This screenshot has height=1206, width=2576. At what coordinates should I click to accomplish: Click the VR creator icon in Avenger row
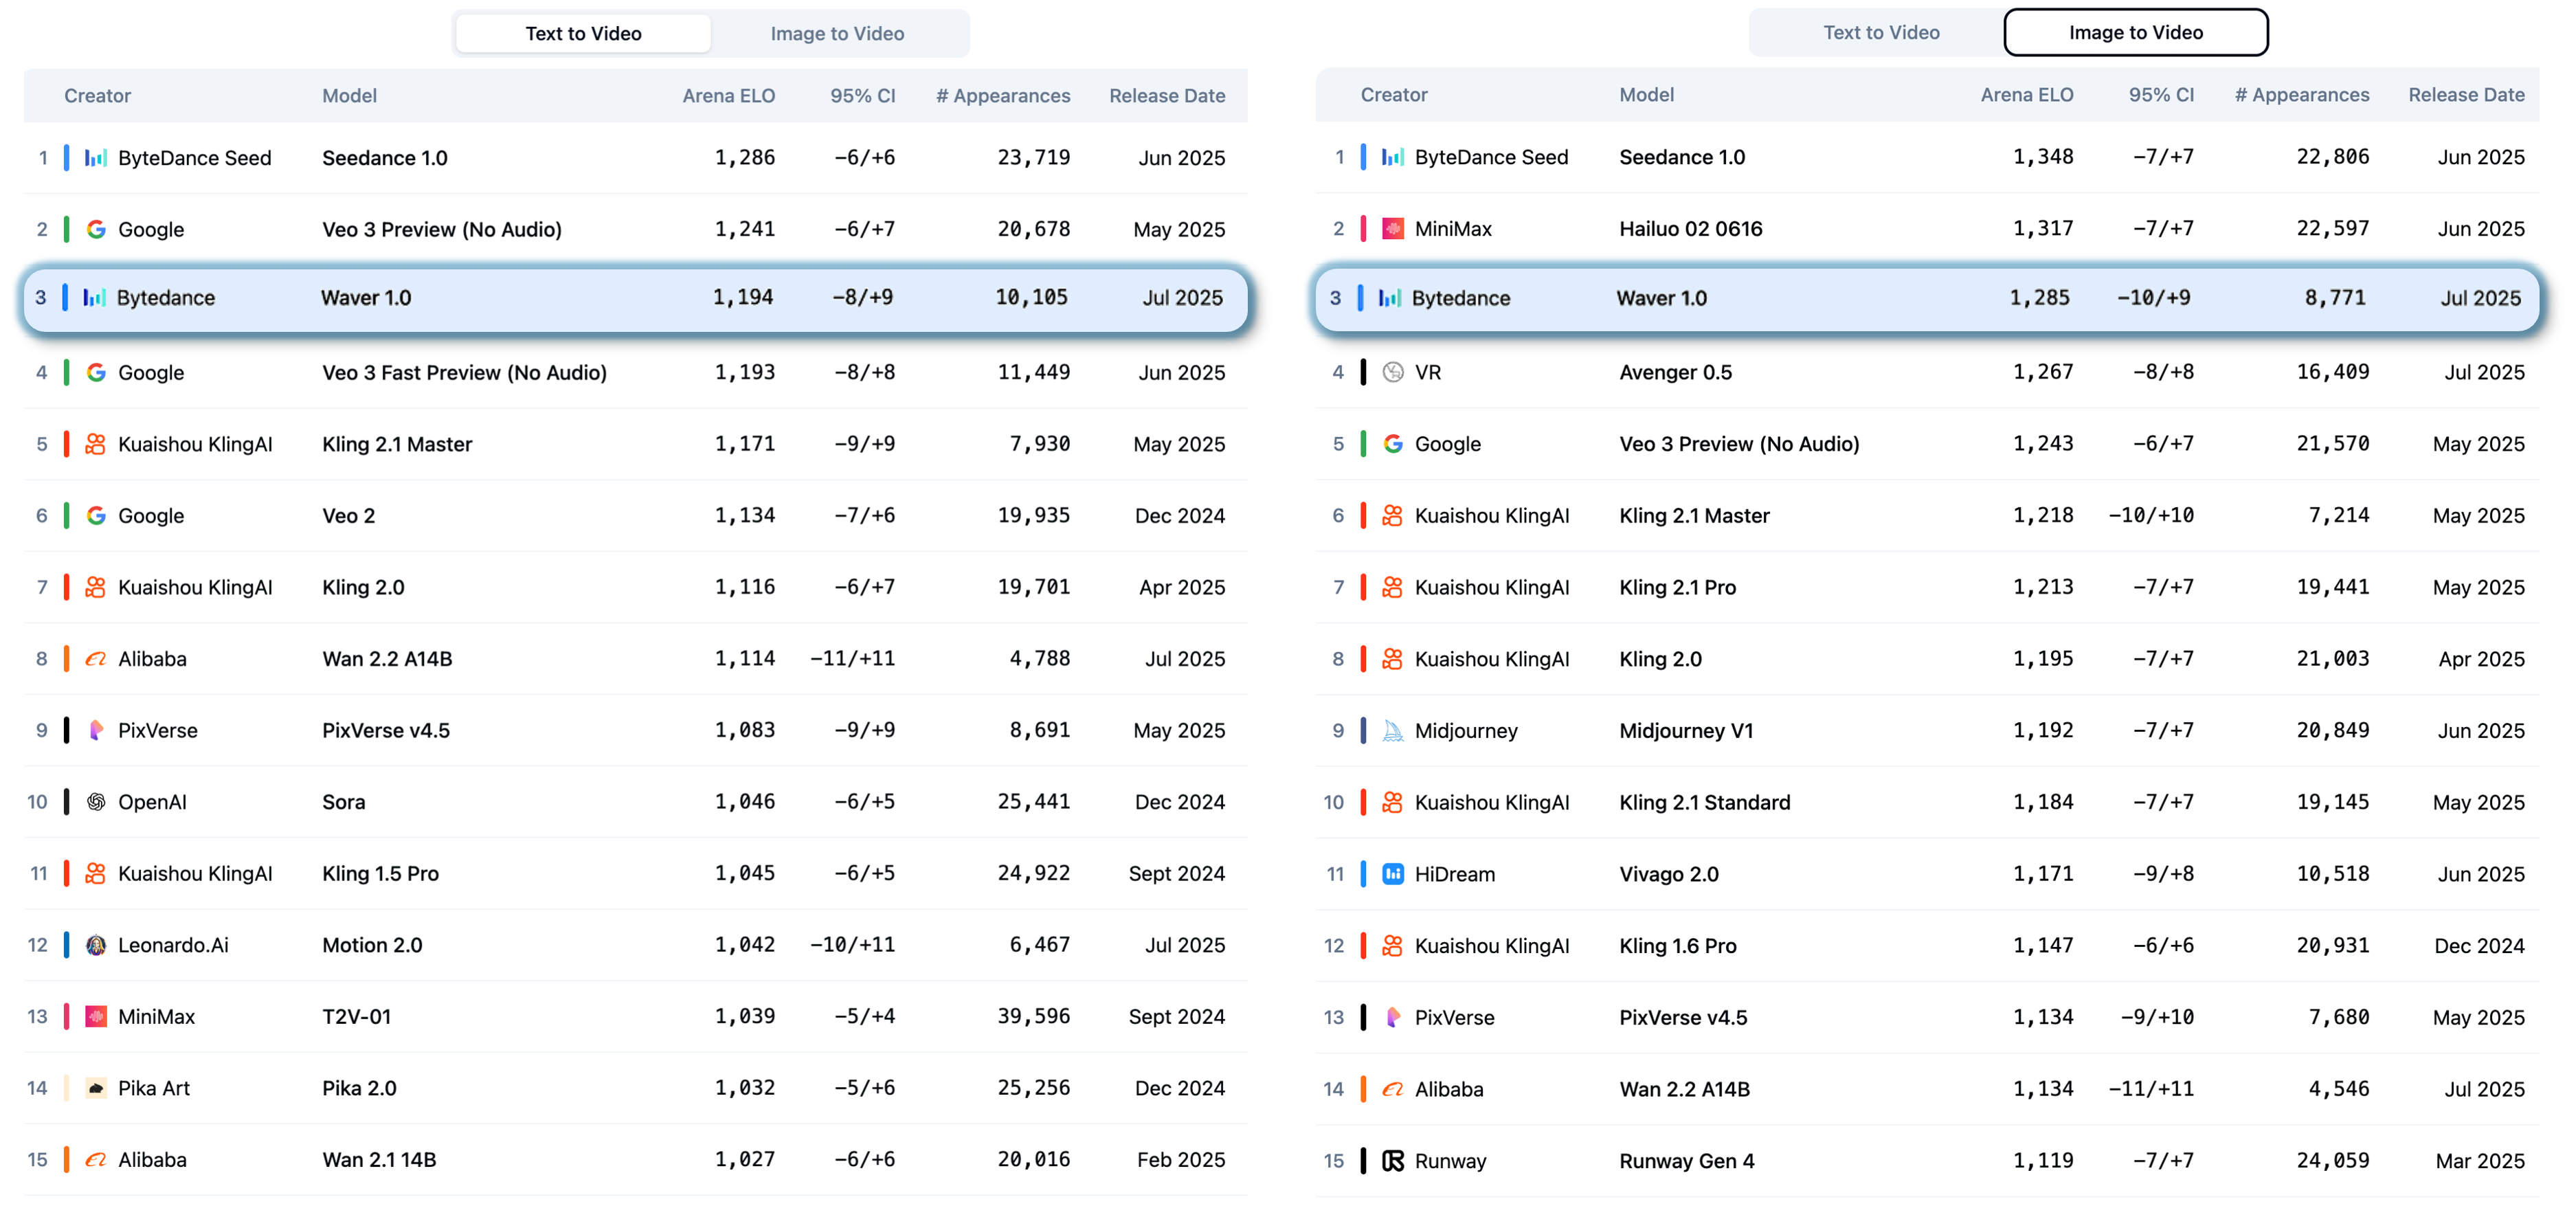pyautogui.click(x=1392, y=372)
